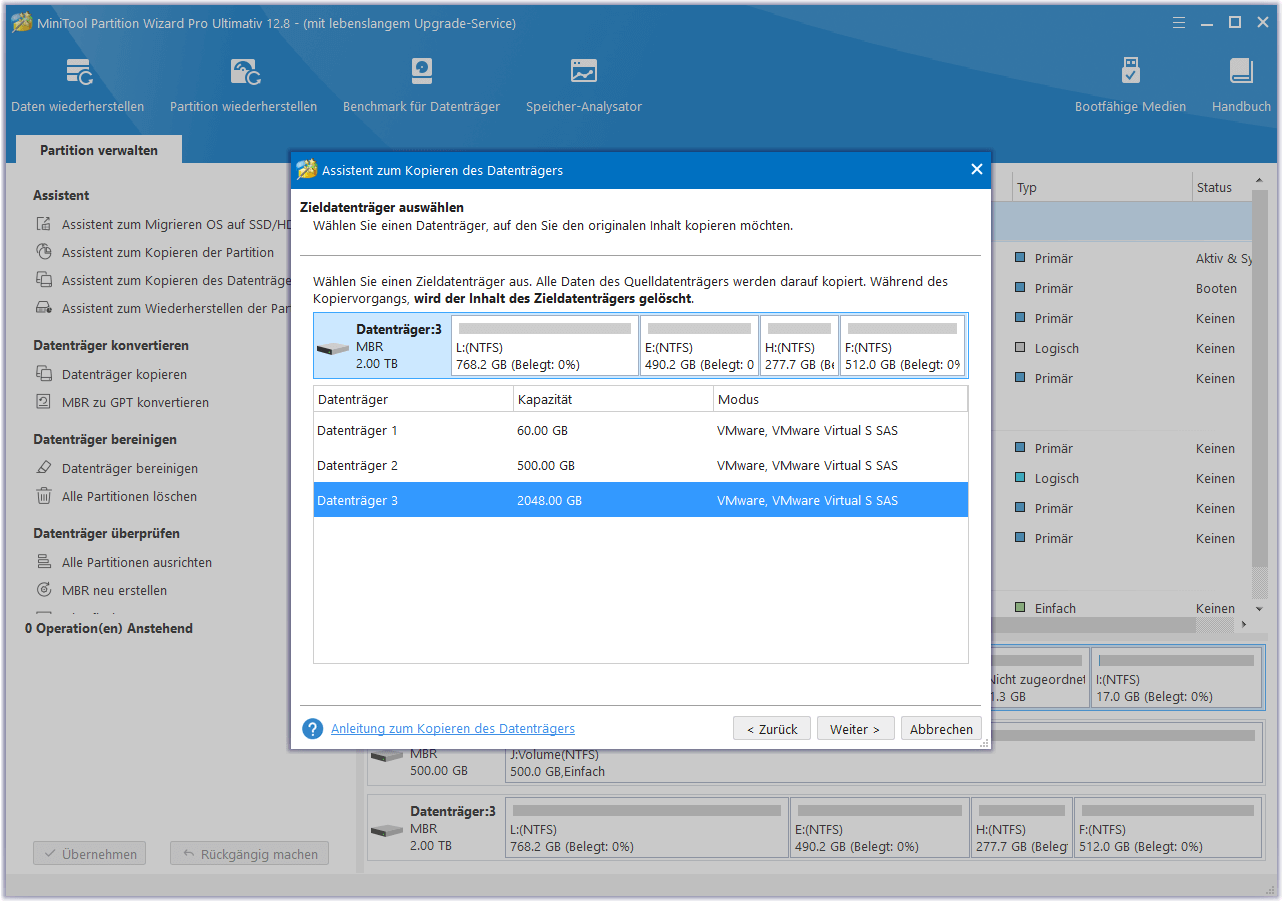
Task: Open Partition wiederherstellen tool
Action: click(x=243, y=85)
